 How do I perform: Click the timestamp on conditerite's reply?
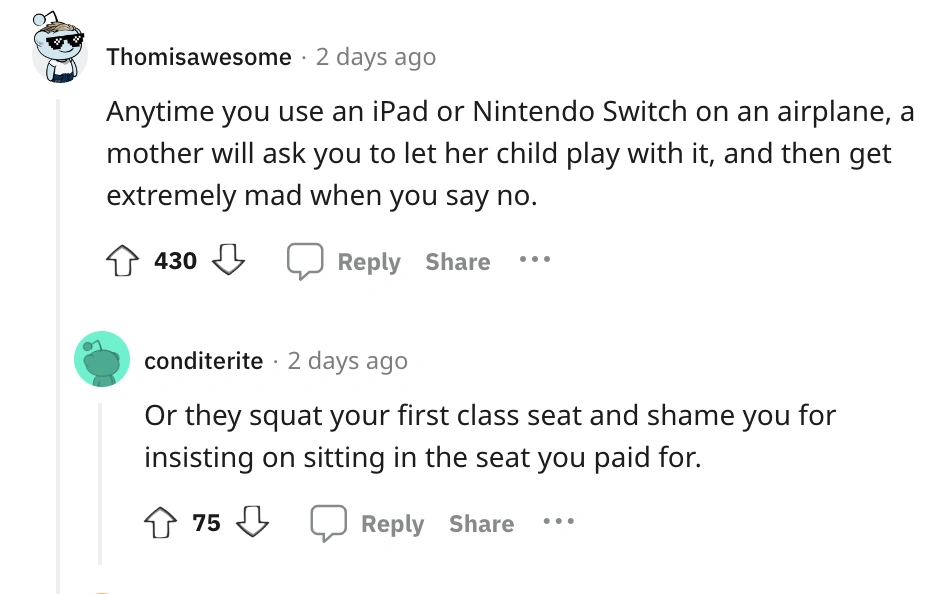[x=347, y=360]
